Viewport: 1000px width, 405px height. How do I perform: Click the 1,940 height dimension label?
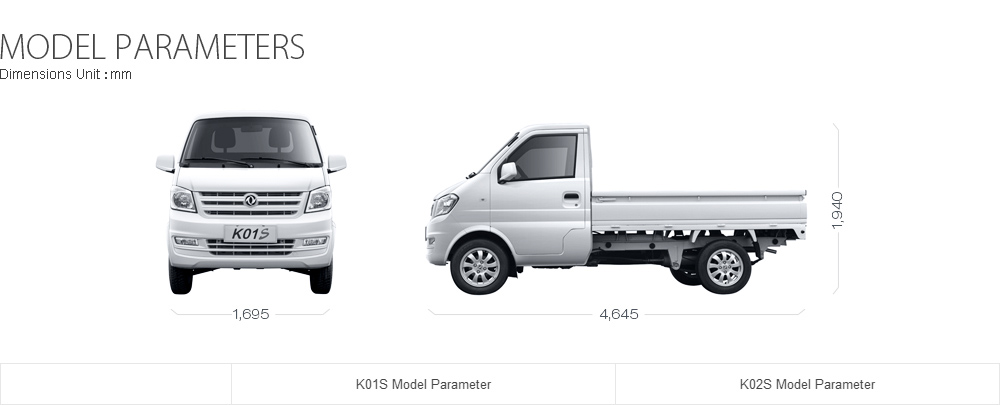[837, 210]
